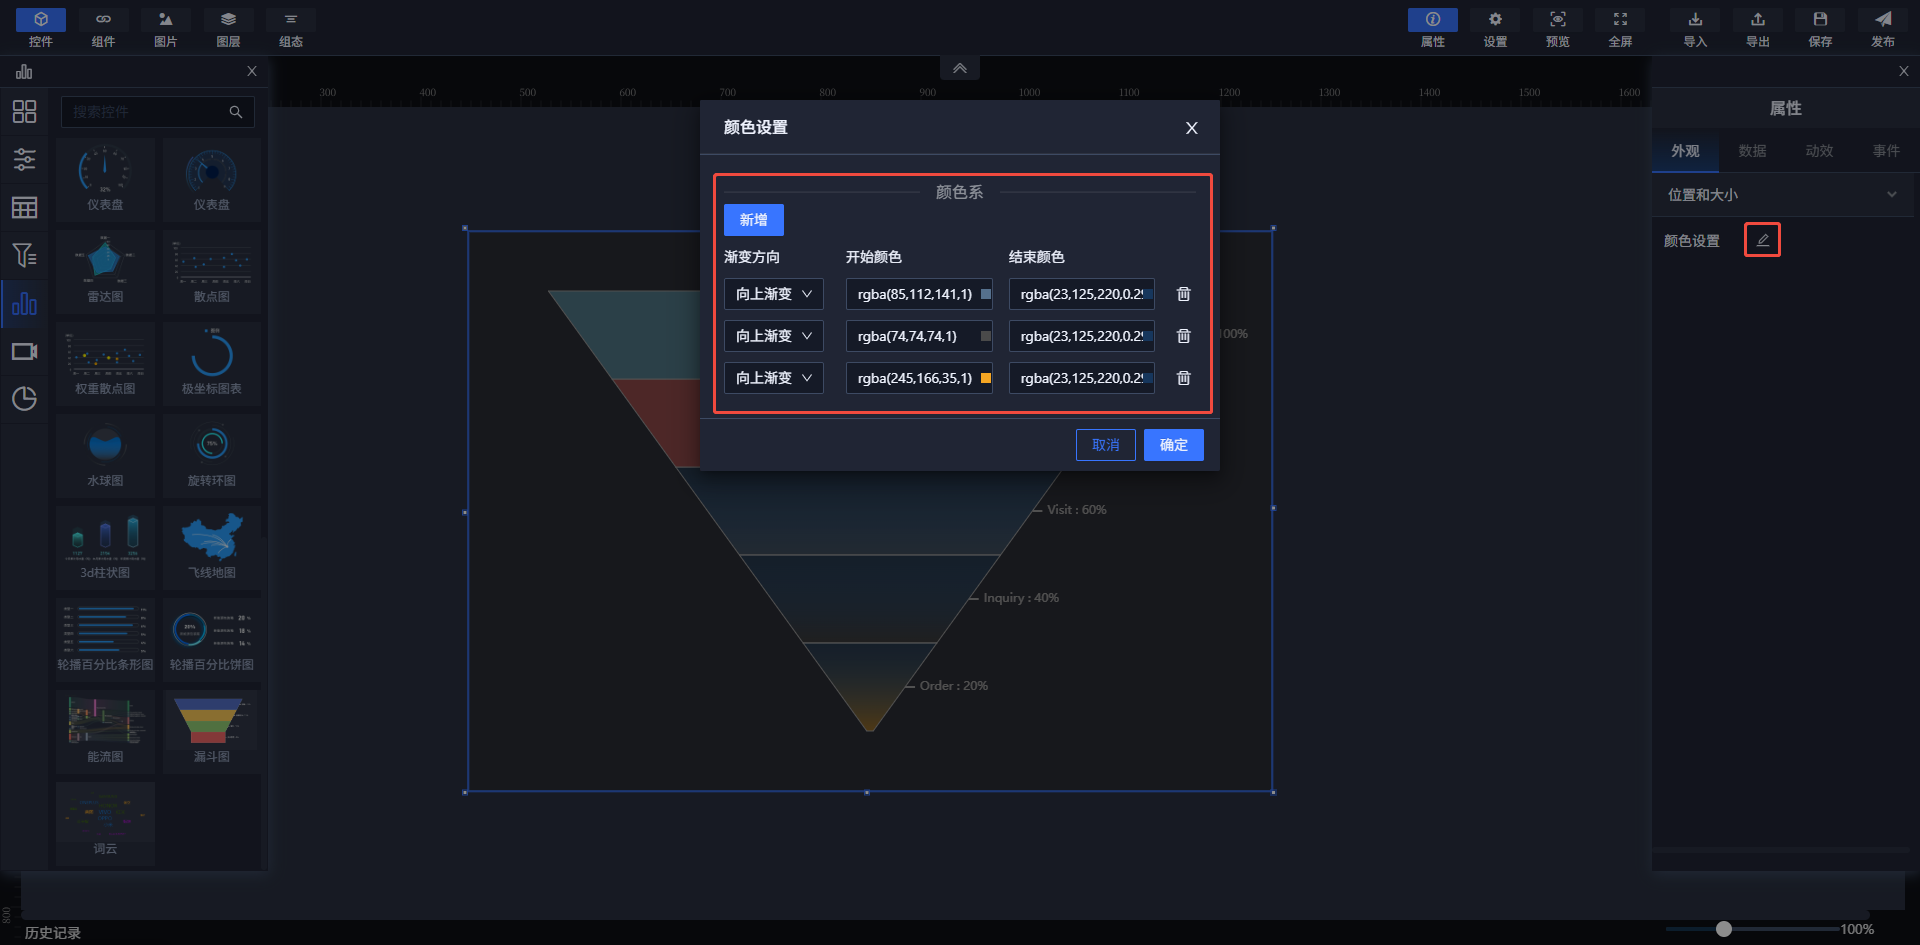Expand the 位置和大小 section
Viewport: 1920px width, 945px height.
(x=1782, y=195)
